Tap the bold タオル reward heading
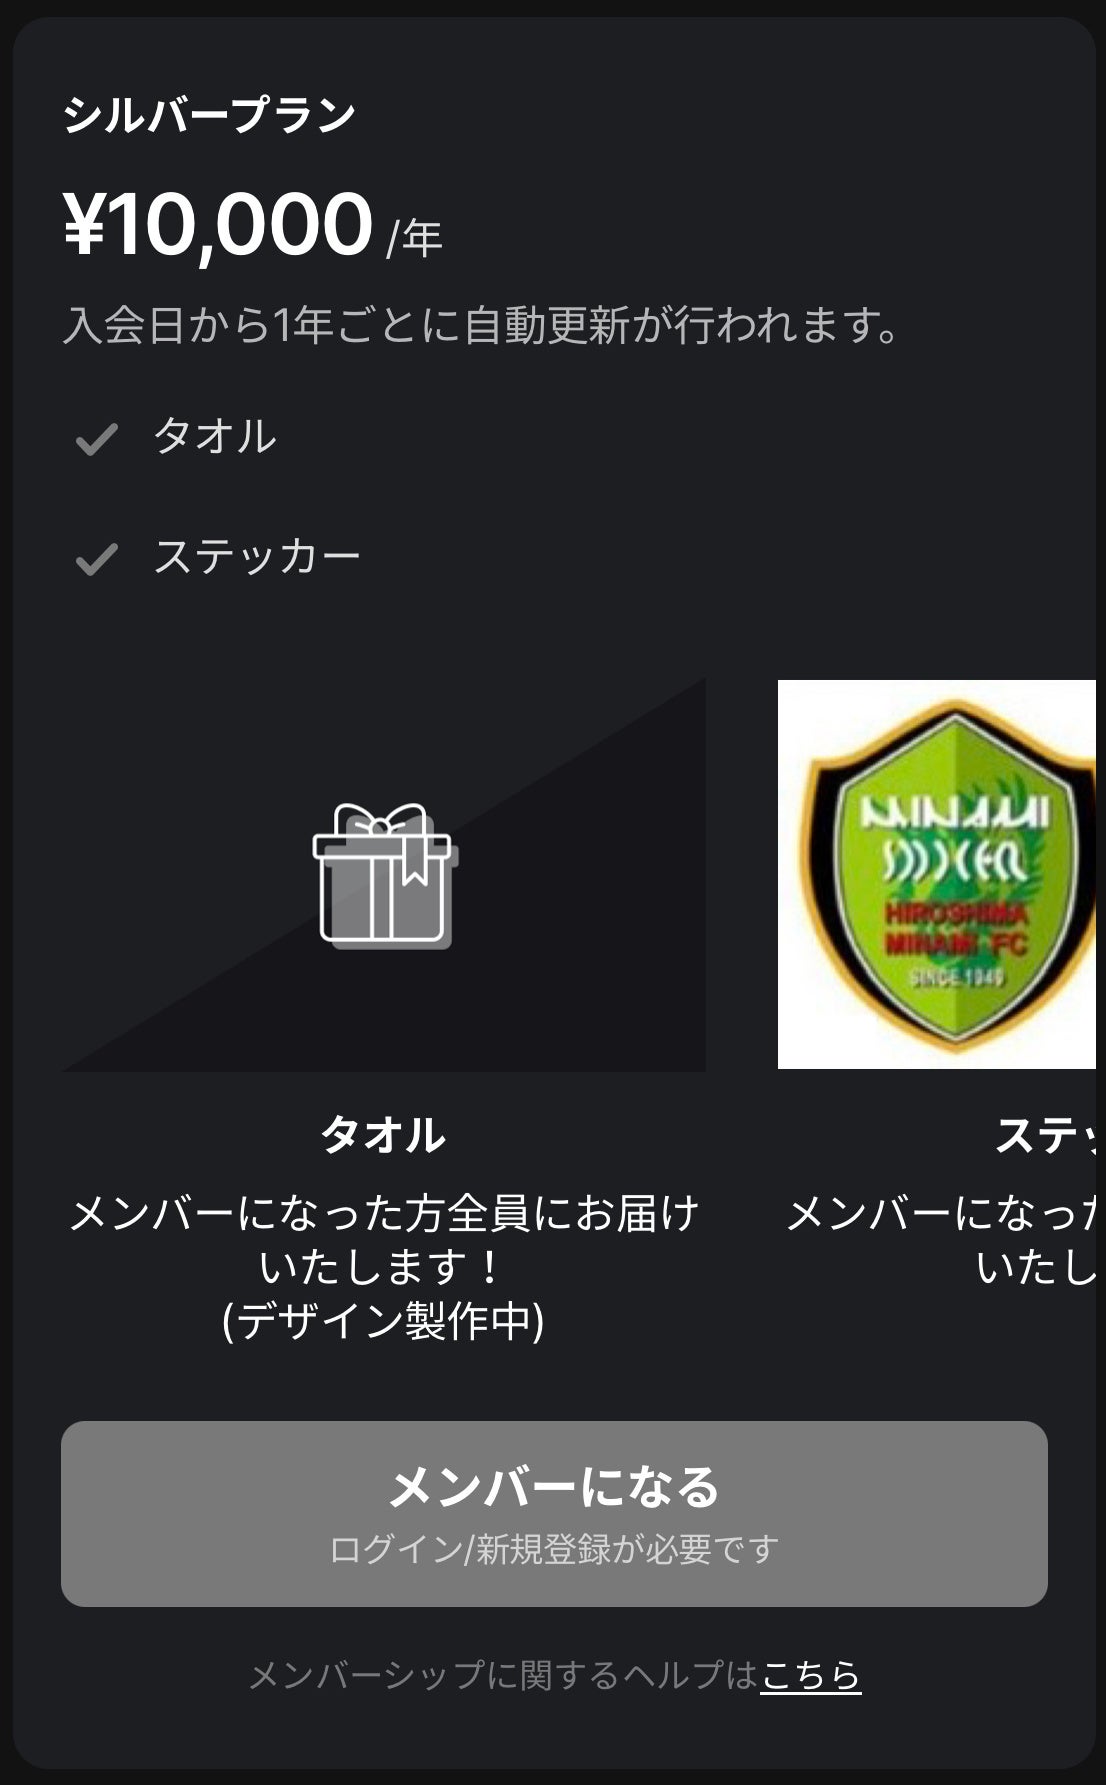 pos(383,1135)
